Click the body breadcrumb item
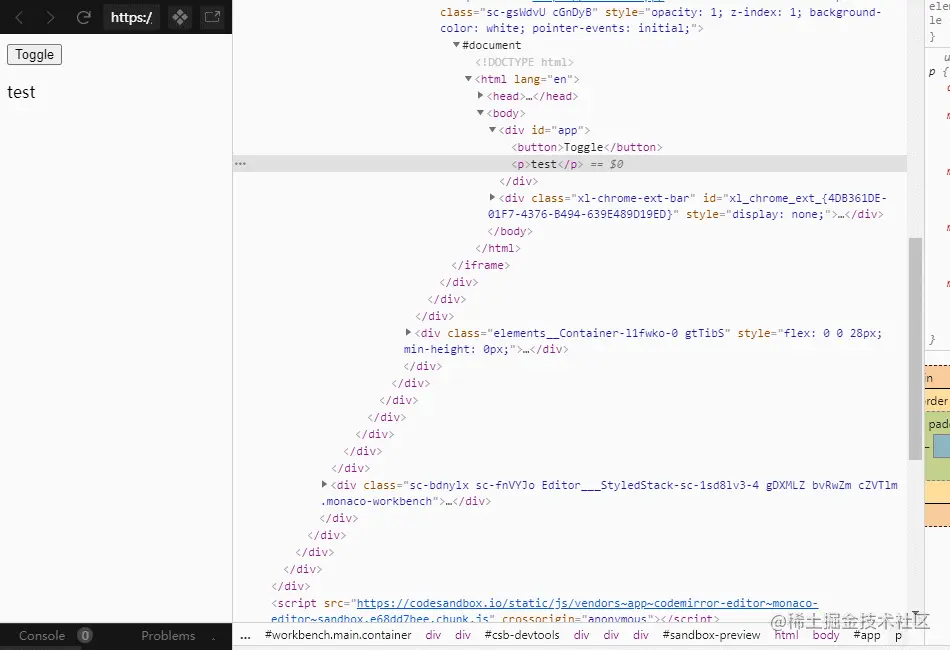 point(826,635)
